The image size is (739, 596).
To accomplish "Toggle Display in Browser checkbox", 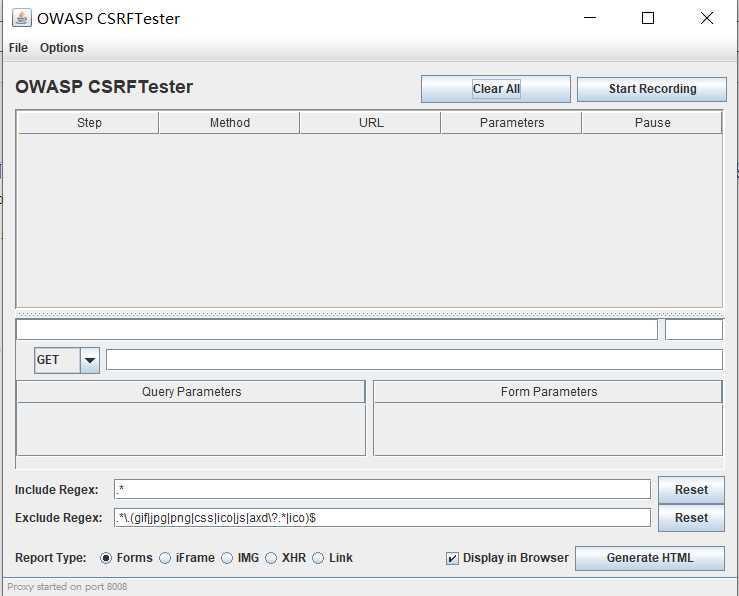I will pyautogui.click(x=507, y=558).
